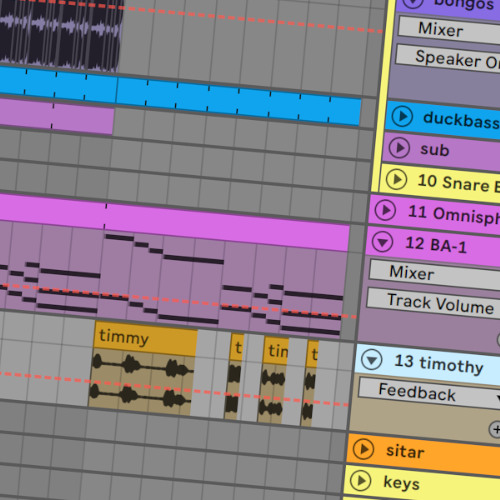The image size is (500, 500).
Task: Select the tin audio clip
Action: (x=274, y=380)
